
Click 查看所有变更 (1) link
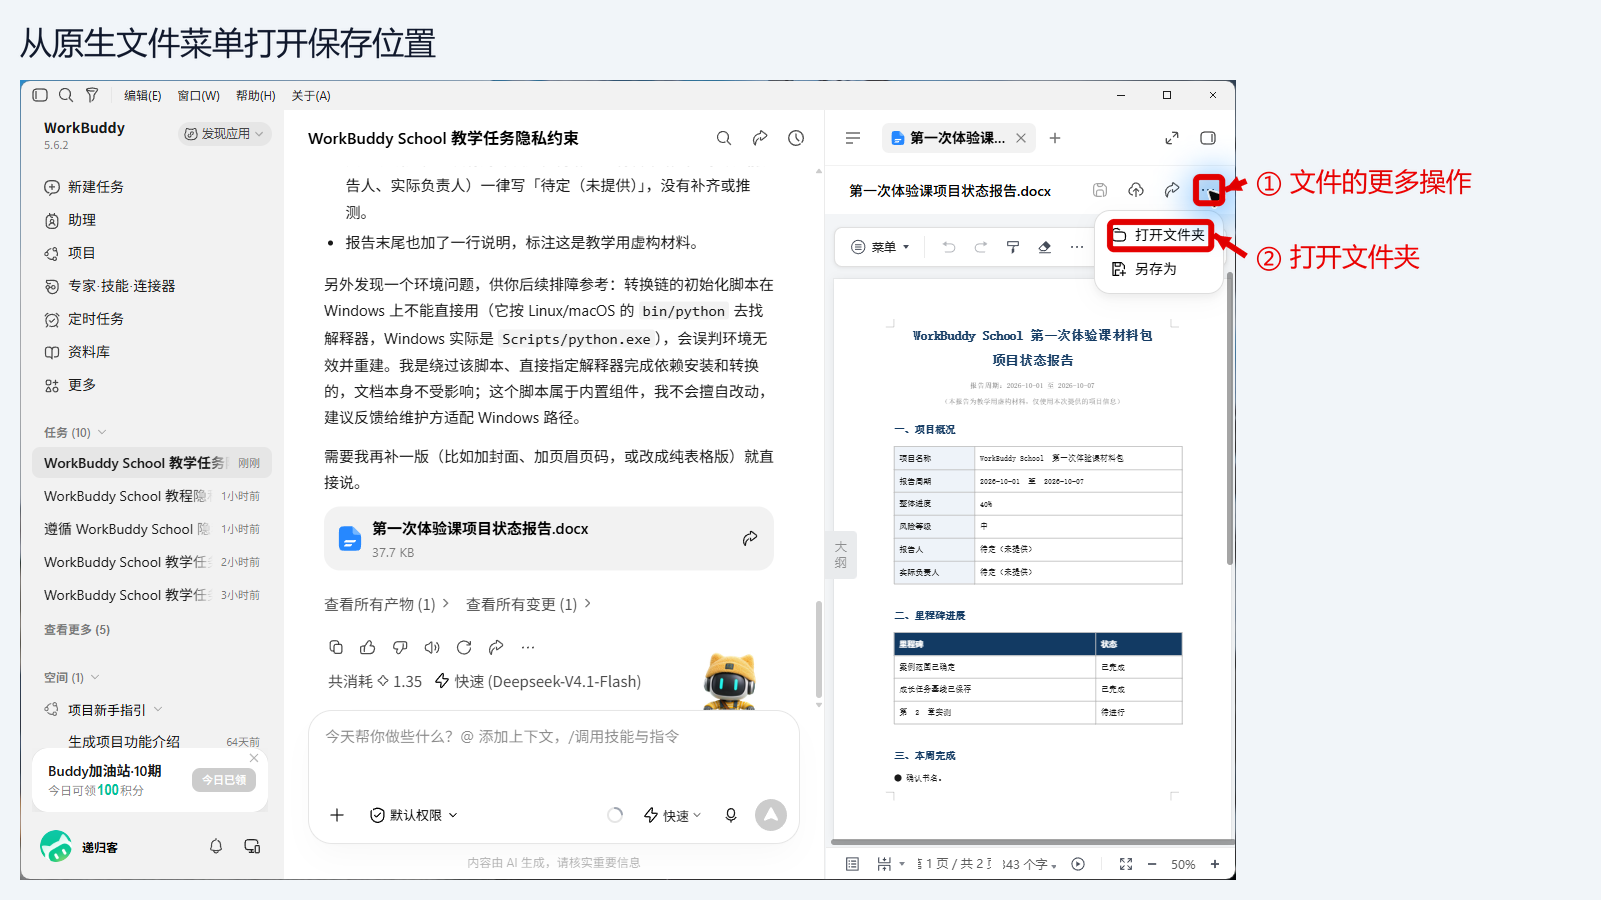528,604
